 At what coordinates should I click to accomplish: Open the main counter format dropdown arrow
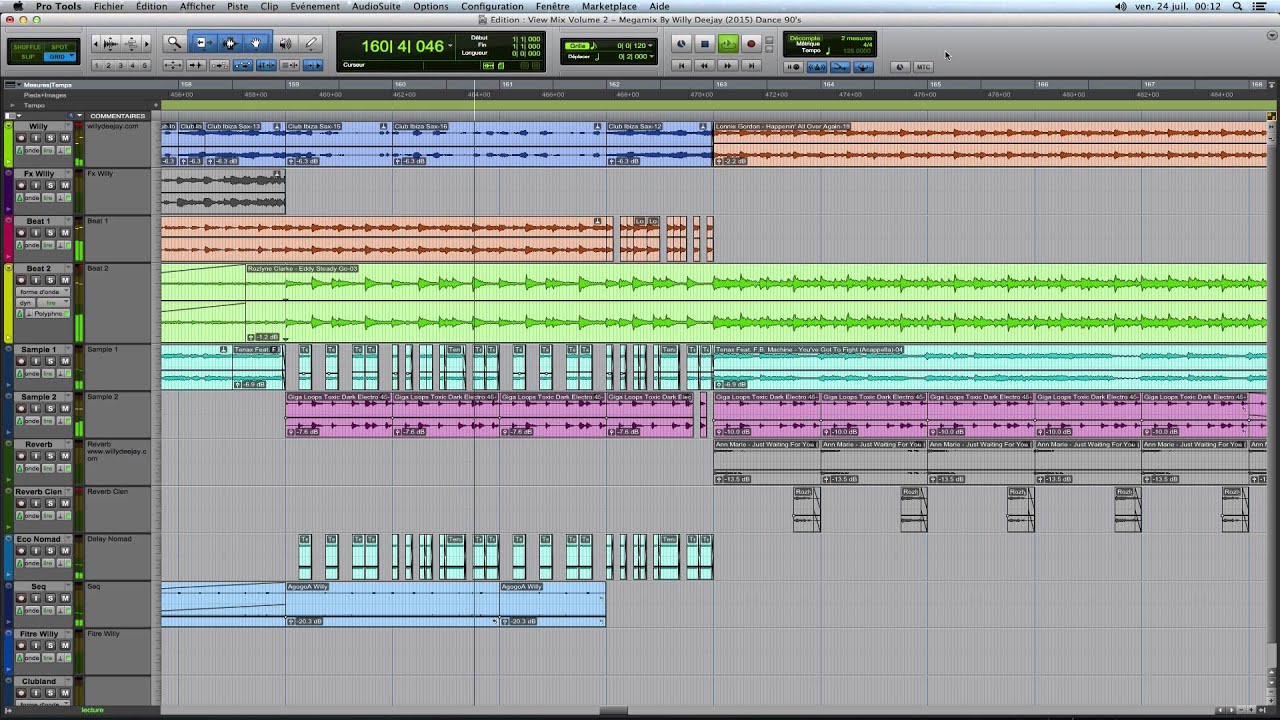450,46
